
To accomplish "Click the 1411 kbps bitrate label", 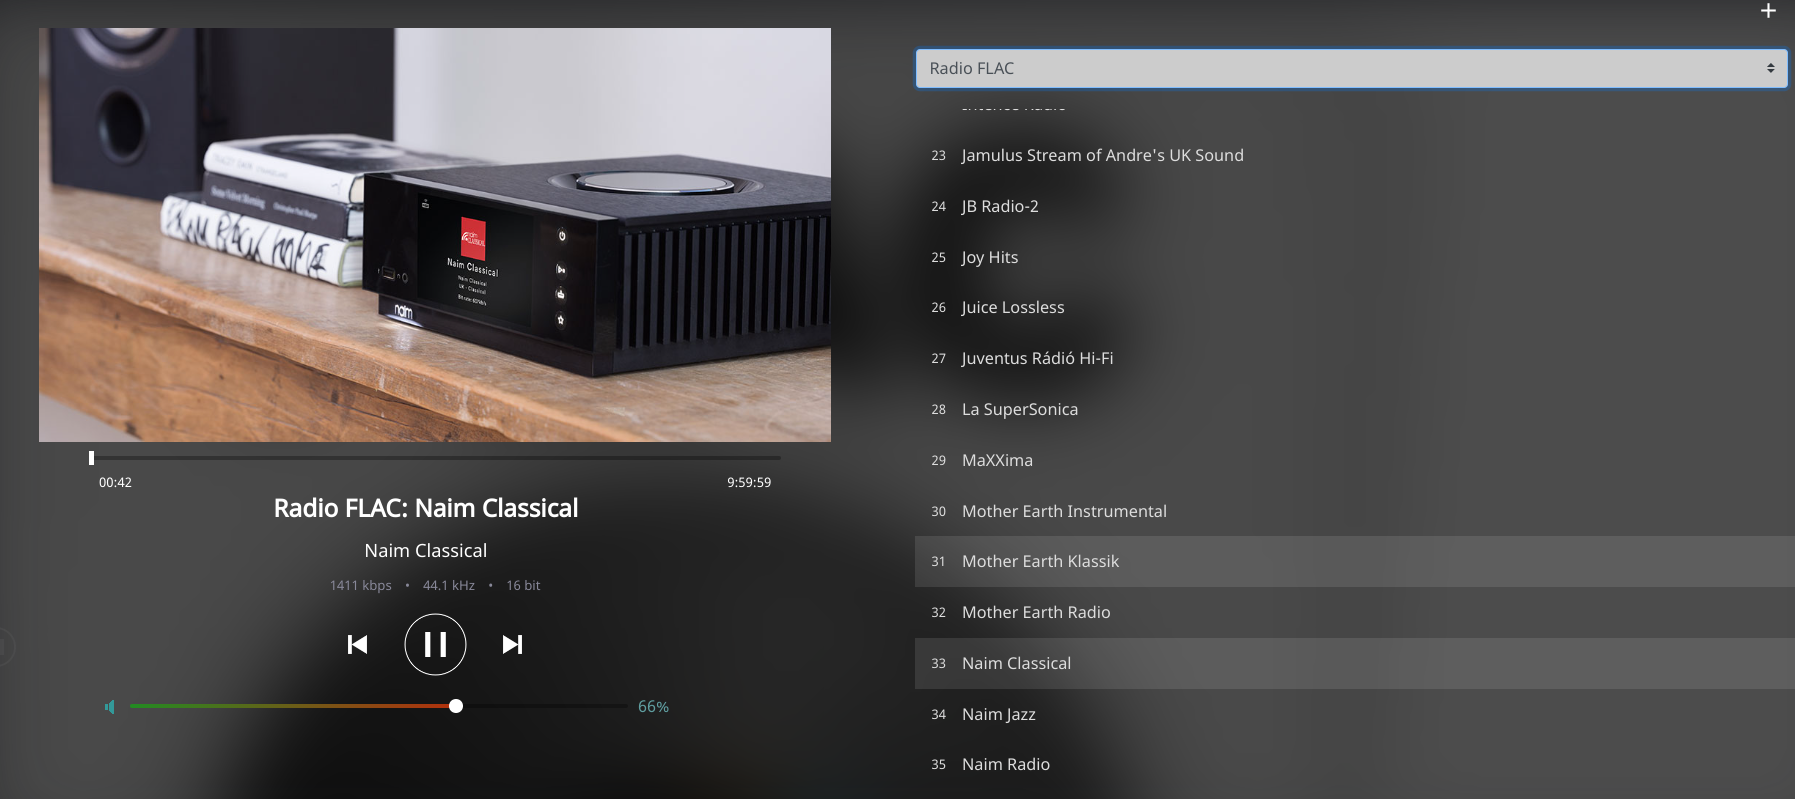I will 361,585.
